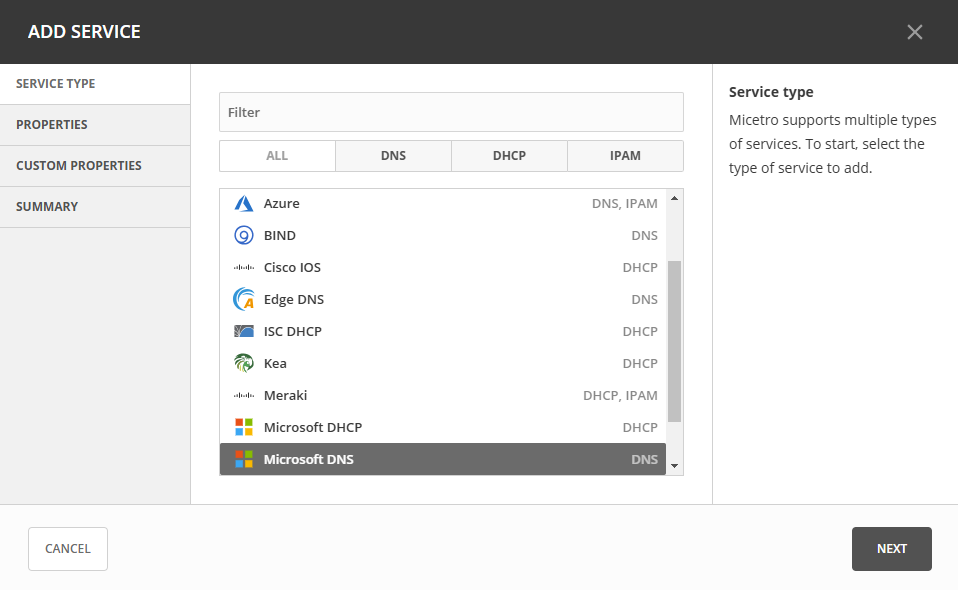Filter services by DHCP type
The width and height of the screenshot is (958, 590).
509,156
